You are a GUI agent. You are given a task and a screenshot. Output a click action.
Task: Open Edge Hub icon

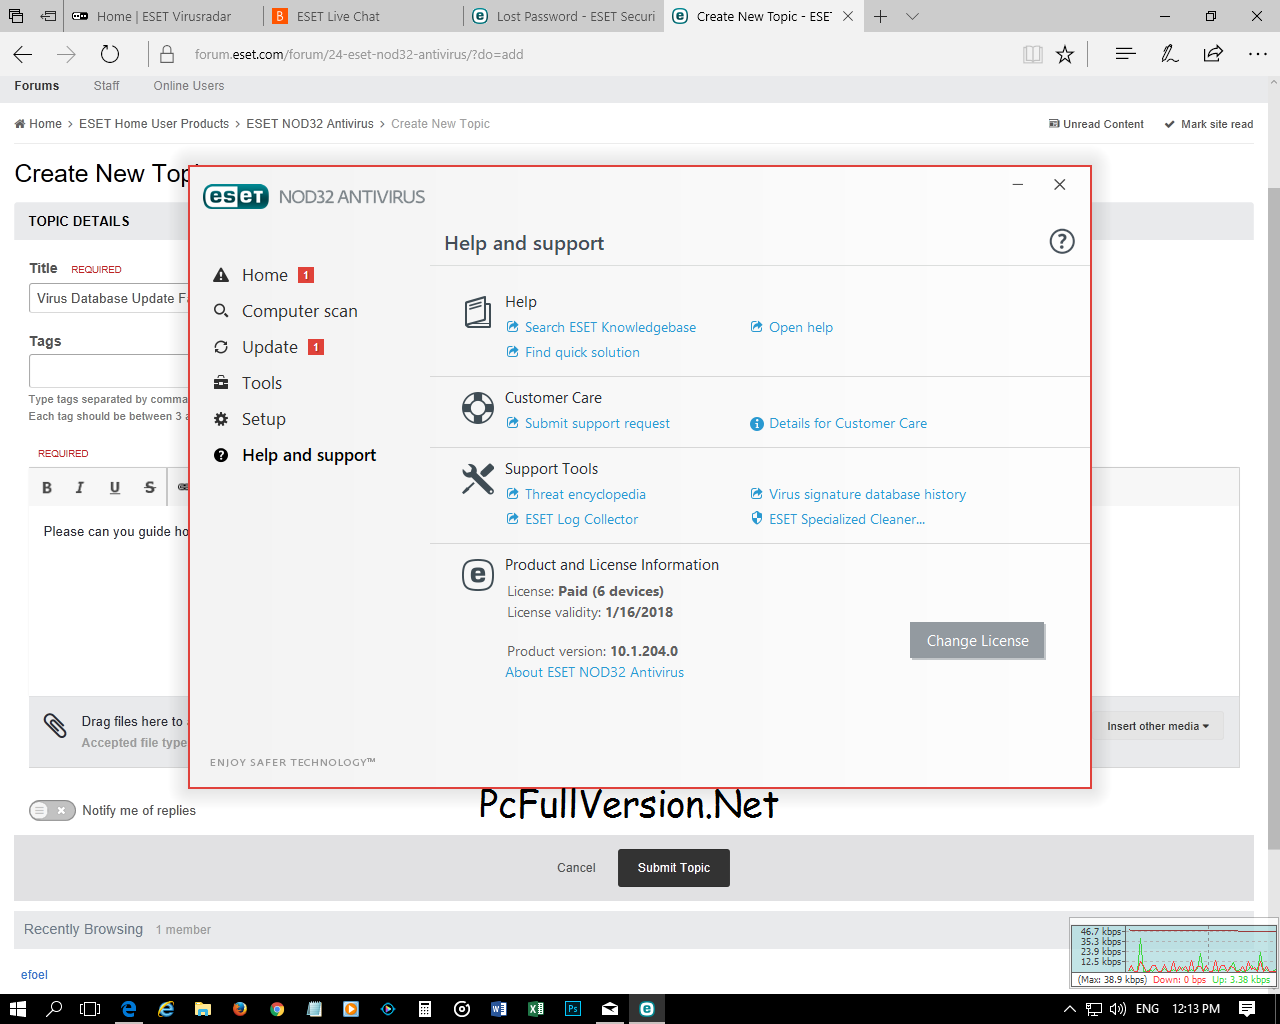pyautogui.click(x=1125, y=54)
